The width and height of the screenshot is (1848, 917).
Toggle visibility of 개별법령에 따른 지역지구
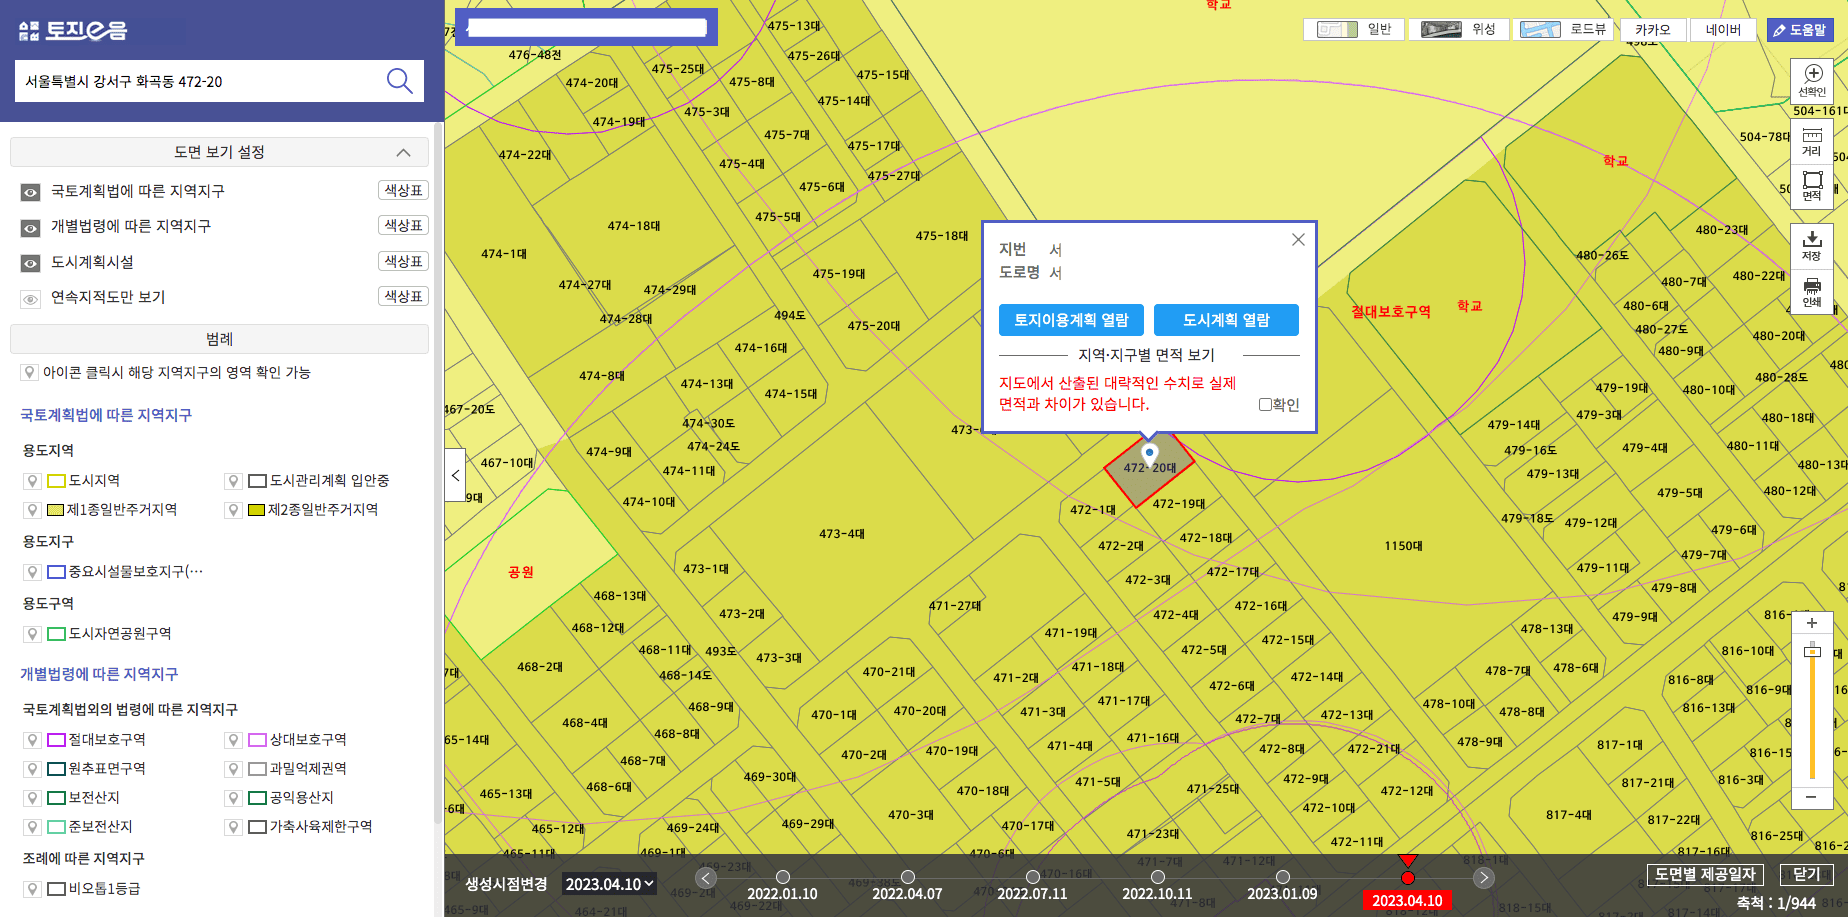tap(31, 228)
